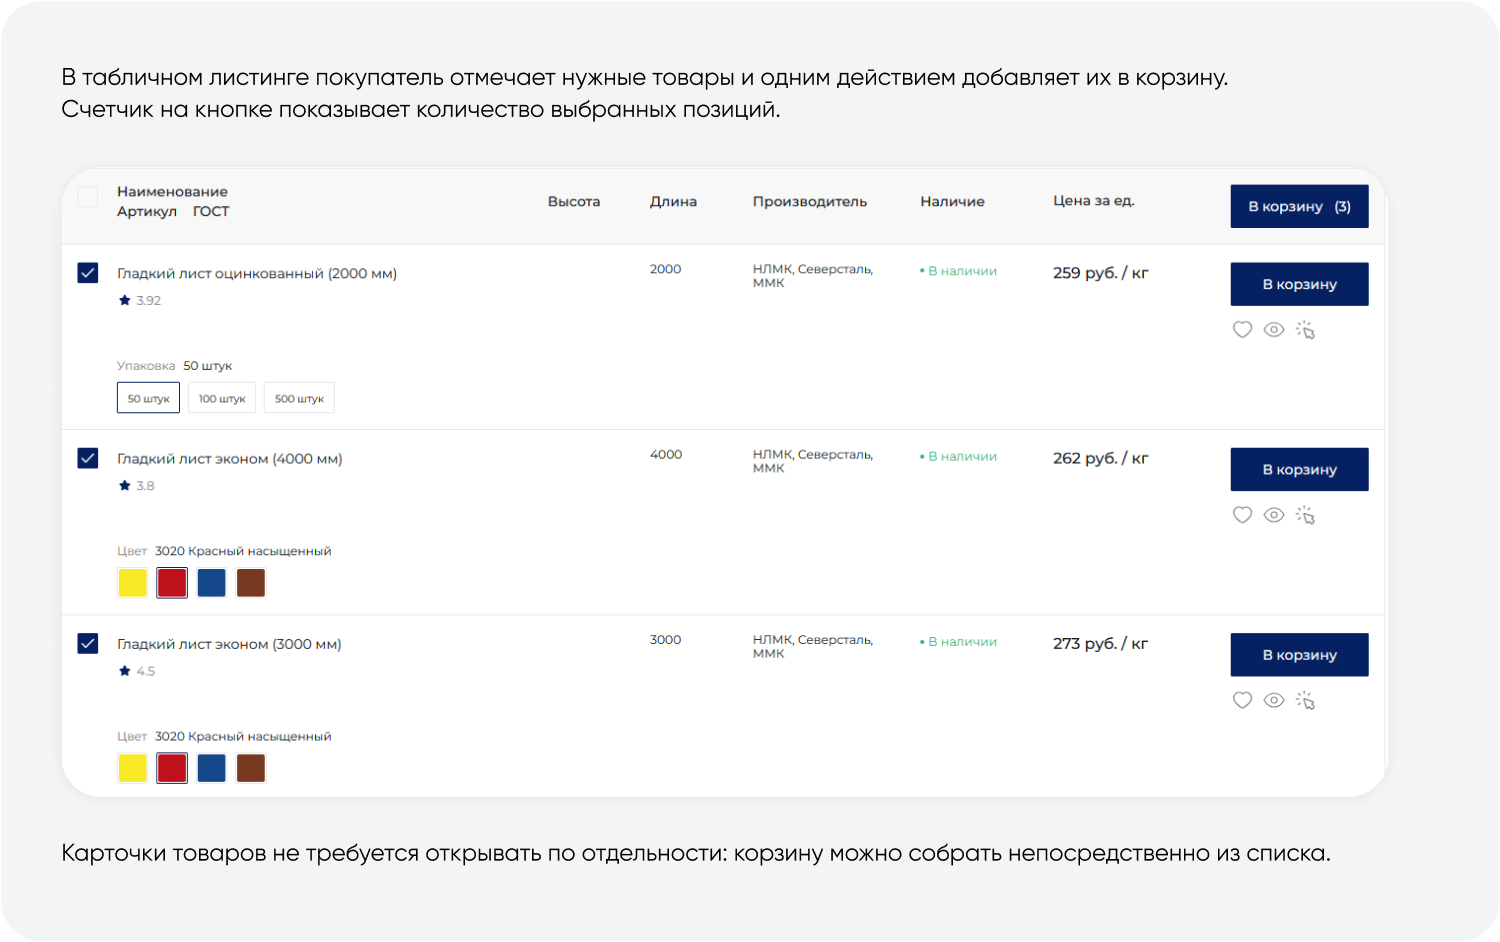Click bulk В корзину (3) button

pos(1299,206)
